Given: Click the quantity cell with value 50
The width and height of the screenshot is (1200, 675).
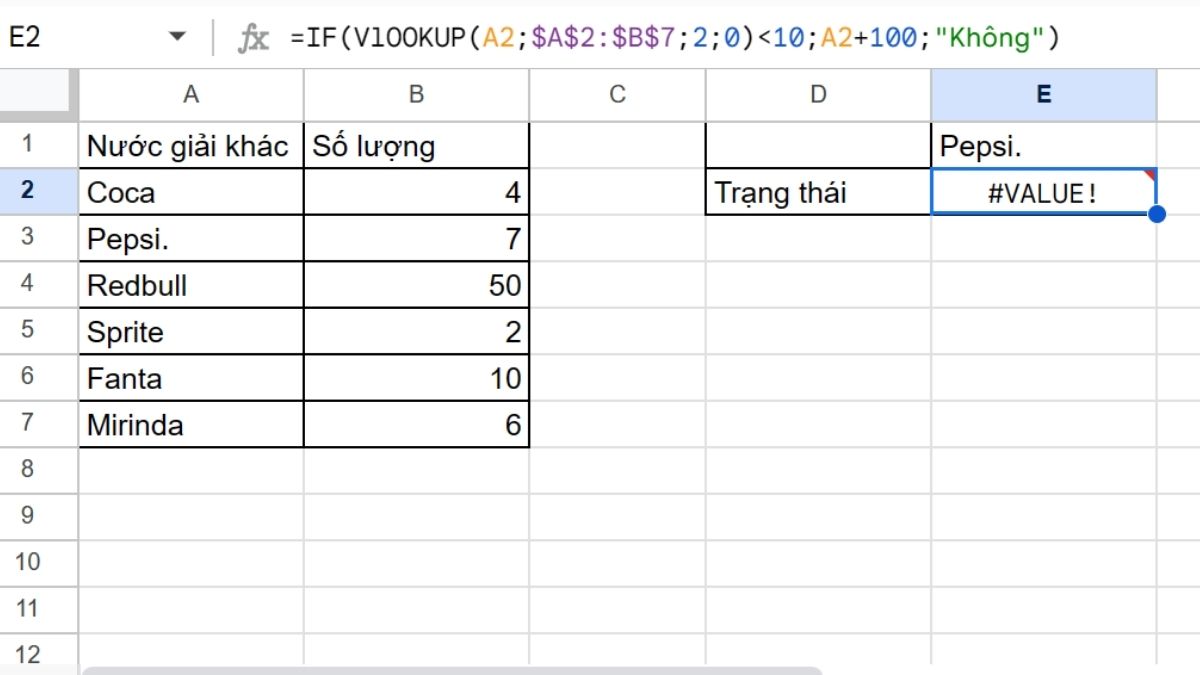Looking at the screenshot, I should [417, 284].
